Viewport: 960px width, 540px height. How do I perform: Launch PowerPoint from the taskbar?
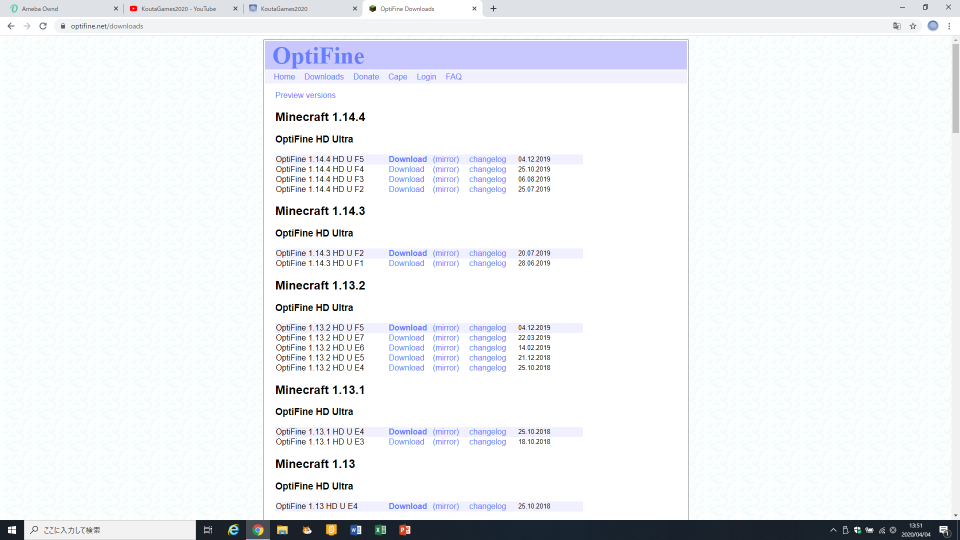(x=405, y=530)
